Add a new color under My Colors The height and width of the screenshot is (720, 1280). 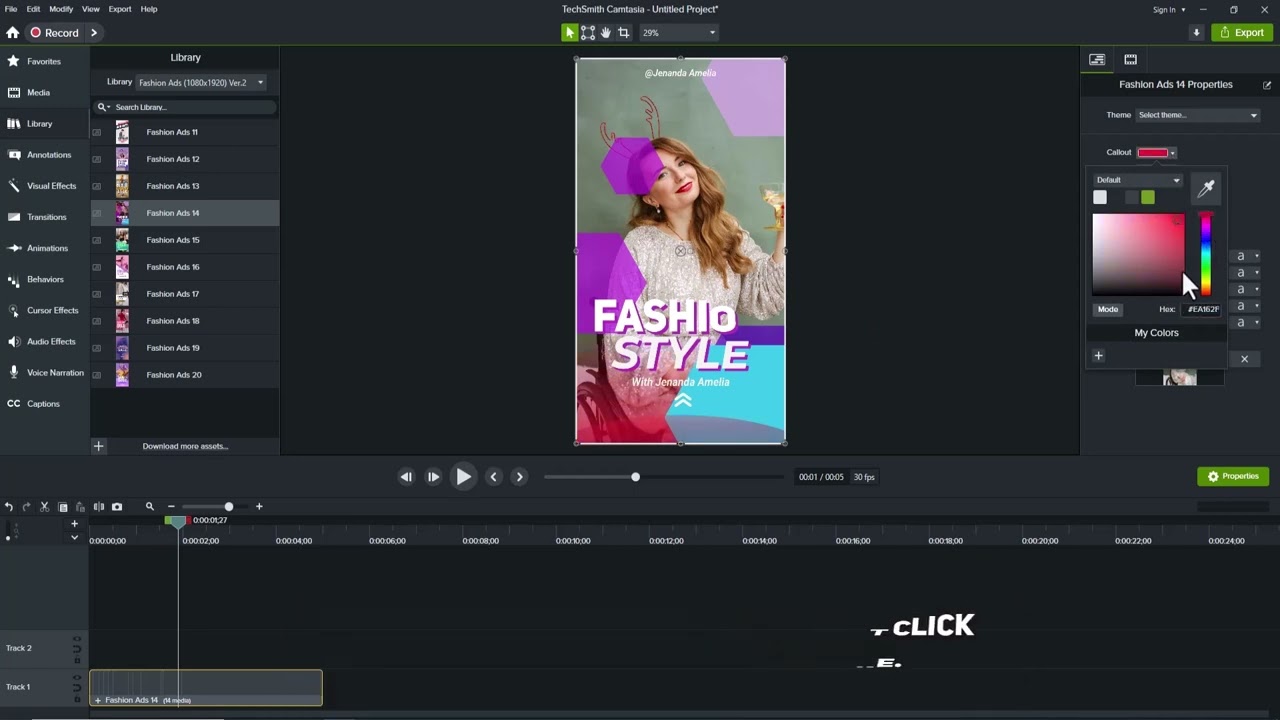tap(1098, 356)
